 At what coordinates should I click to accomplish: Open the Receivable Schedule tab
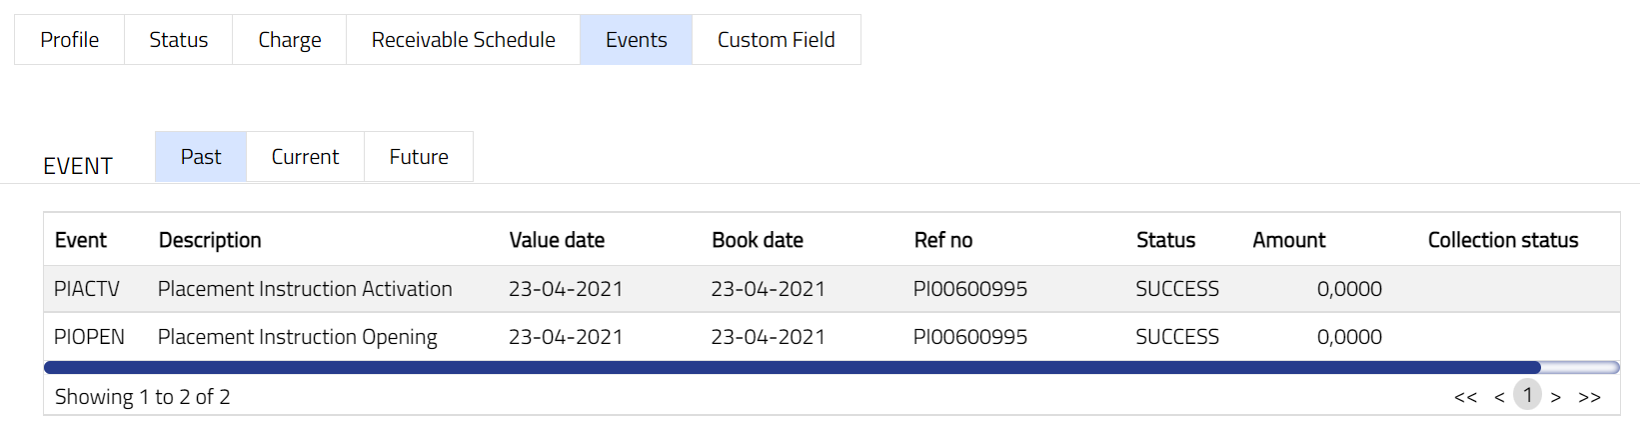pos(463,40)
